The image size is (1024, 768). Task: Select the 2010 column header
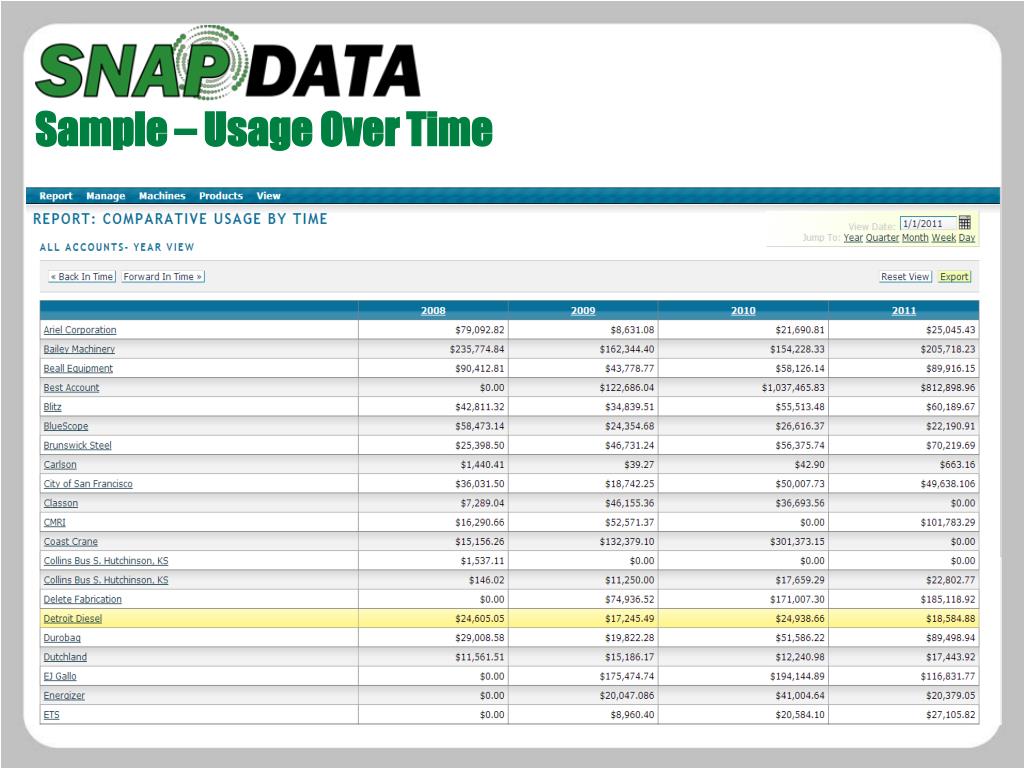point(743,311)
